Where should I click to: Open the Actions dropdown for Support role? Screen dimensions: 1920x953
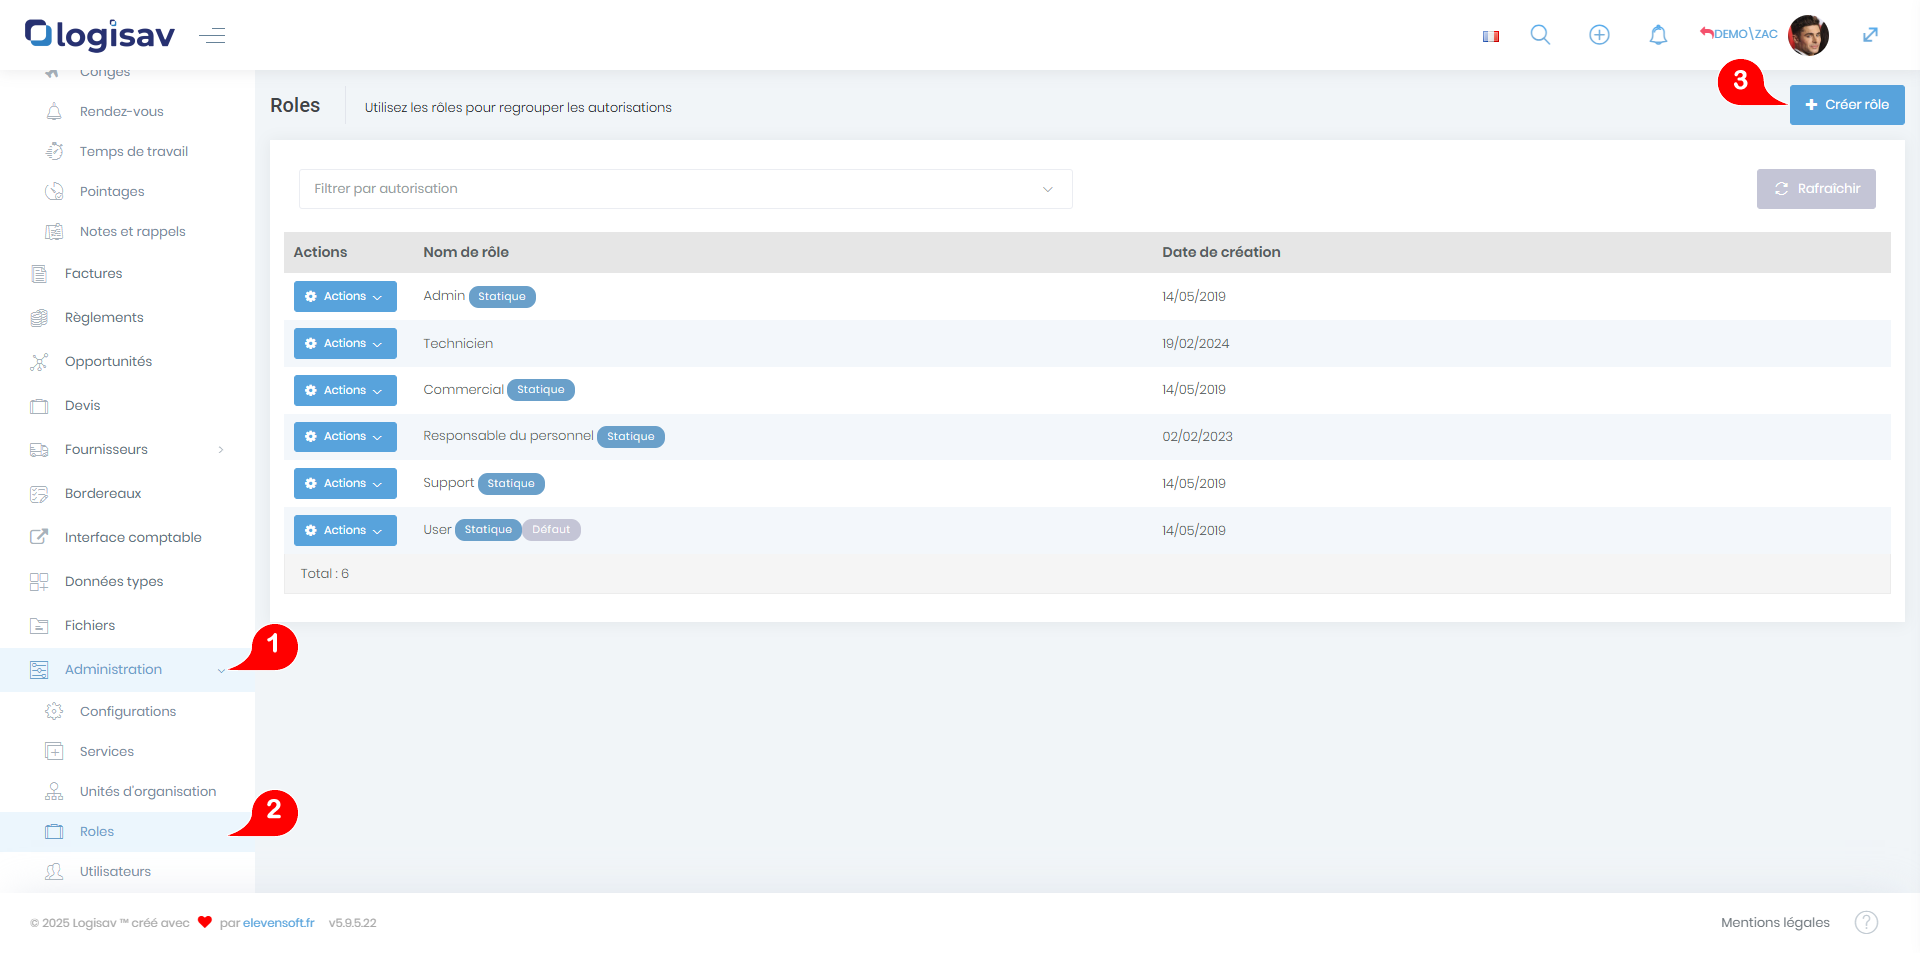345,483
